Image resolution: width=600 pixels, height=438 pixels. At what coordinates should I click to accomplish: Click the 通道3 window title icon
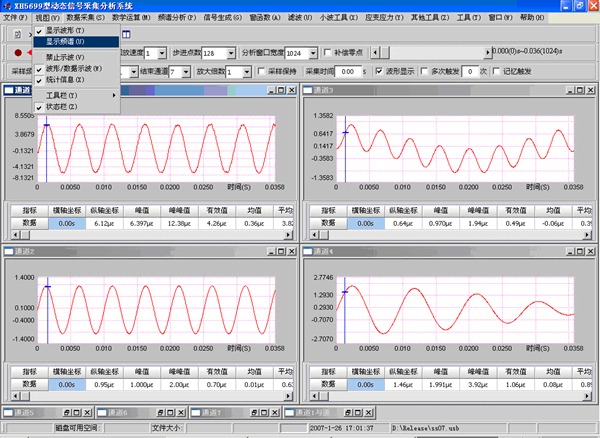coord(309,91)
